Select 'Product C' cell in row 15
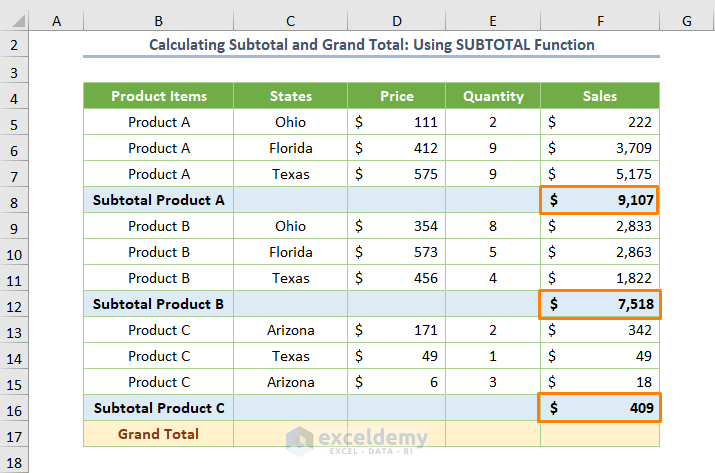715x473 pixels. pyautogui.click(x=158, y=382)
